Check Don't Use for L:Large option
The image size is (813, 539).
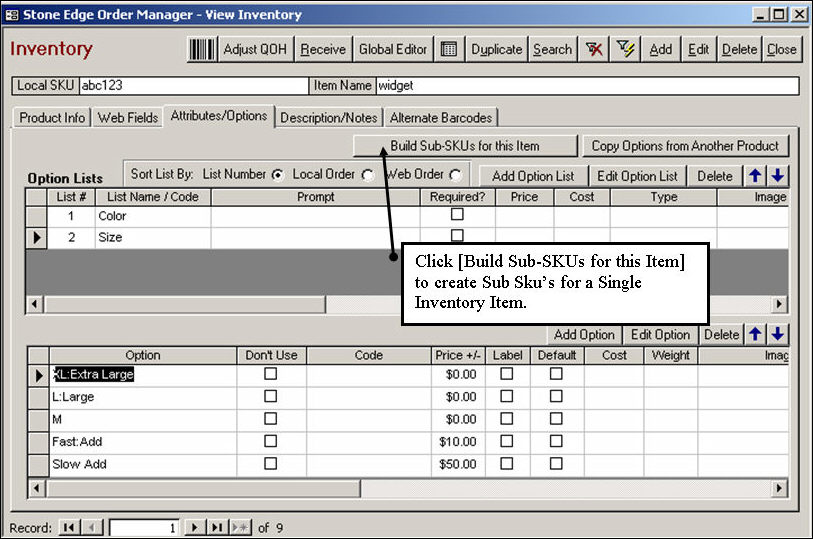tap(270, 396)
